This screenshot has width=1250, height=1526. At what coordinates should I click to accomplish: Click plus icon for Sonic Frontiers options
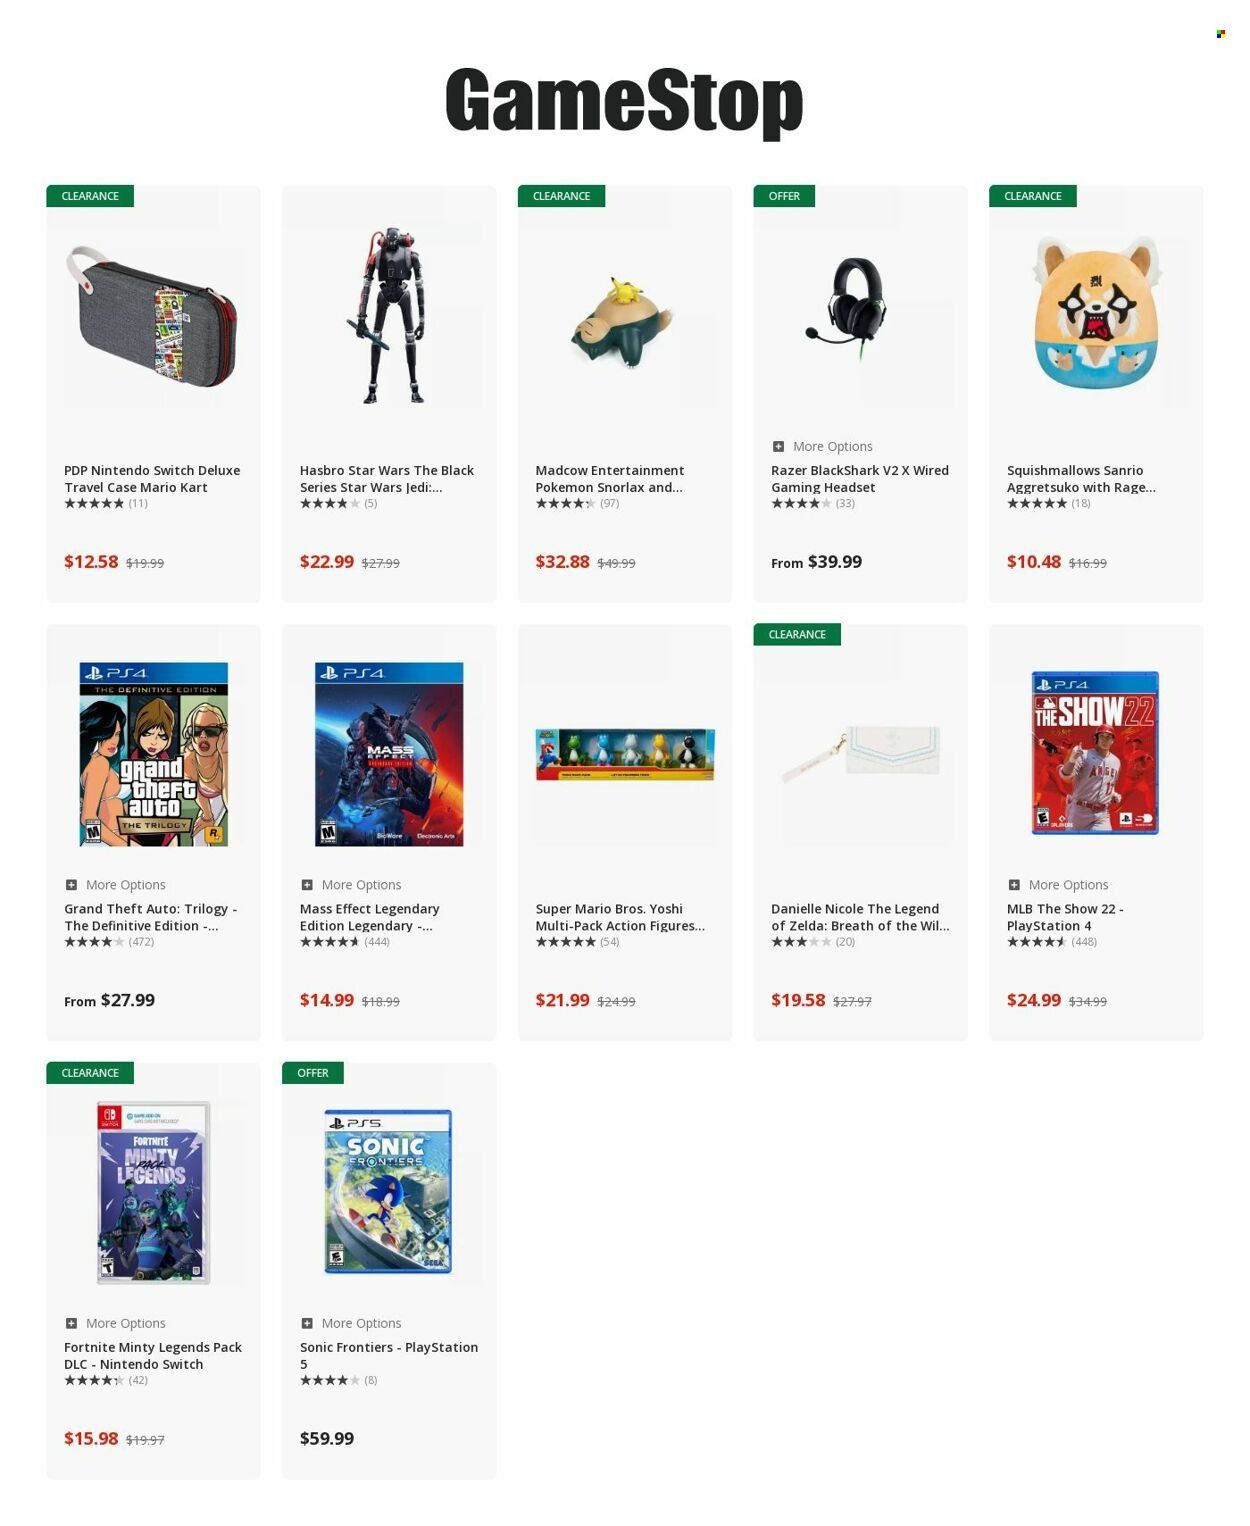[x=307, y=1323]
